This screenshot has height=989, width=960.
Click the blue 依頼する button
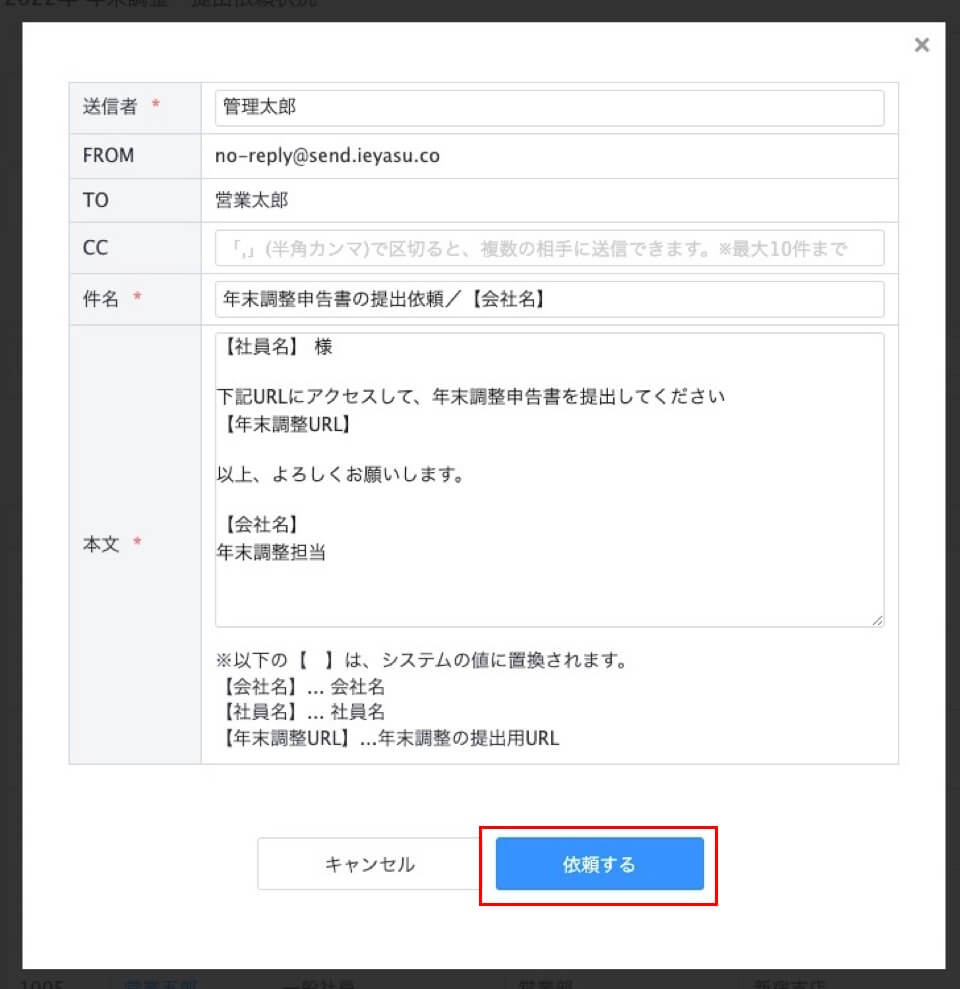coord(599,864)
